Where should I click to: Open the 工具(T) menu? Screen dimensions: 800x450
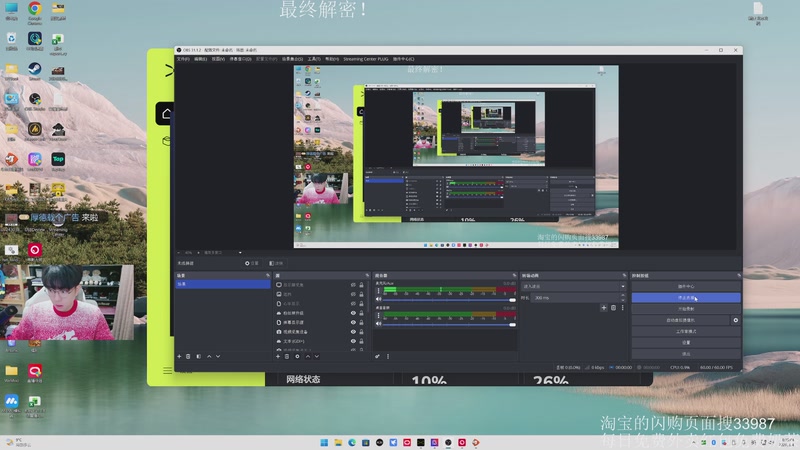click(314, 59)
